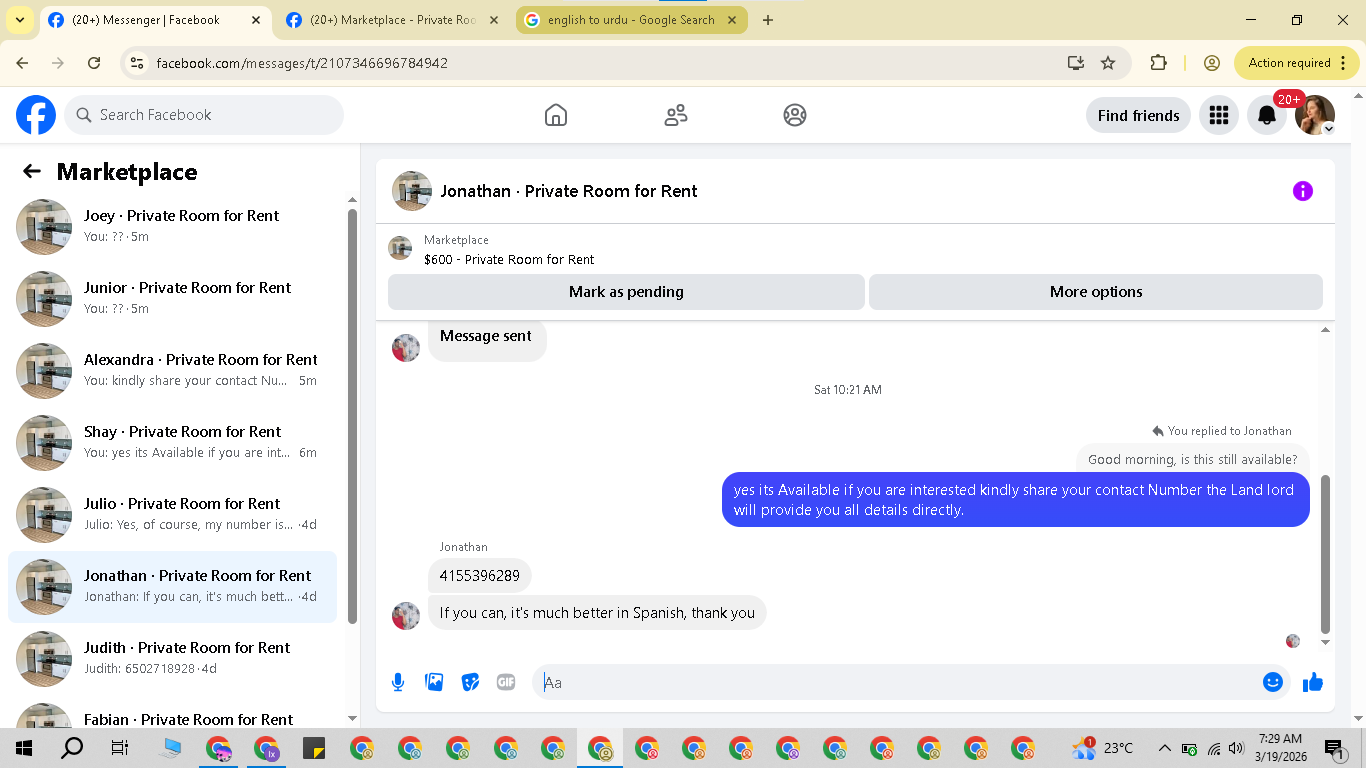Click Mark as pending button
The height and width of the screenshot is (768, 1366).
tap(626, 292)
